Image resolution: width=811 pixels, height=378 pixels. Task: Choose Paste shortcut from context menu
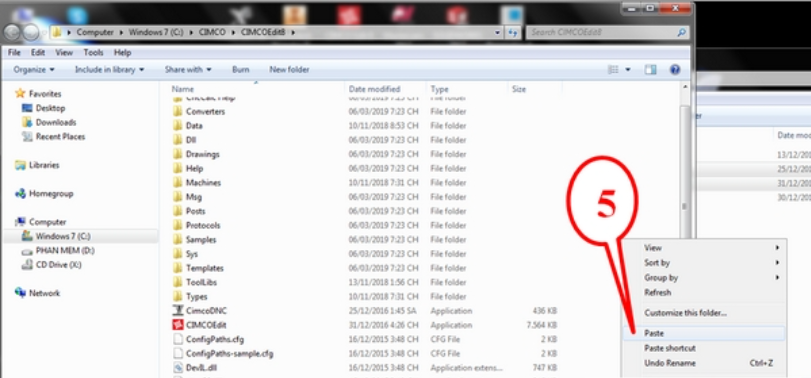tap(705, 349)
